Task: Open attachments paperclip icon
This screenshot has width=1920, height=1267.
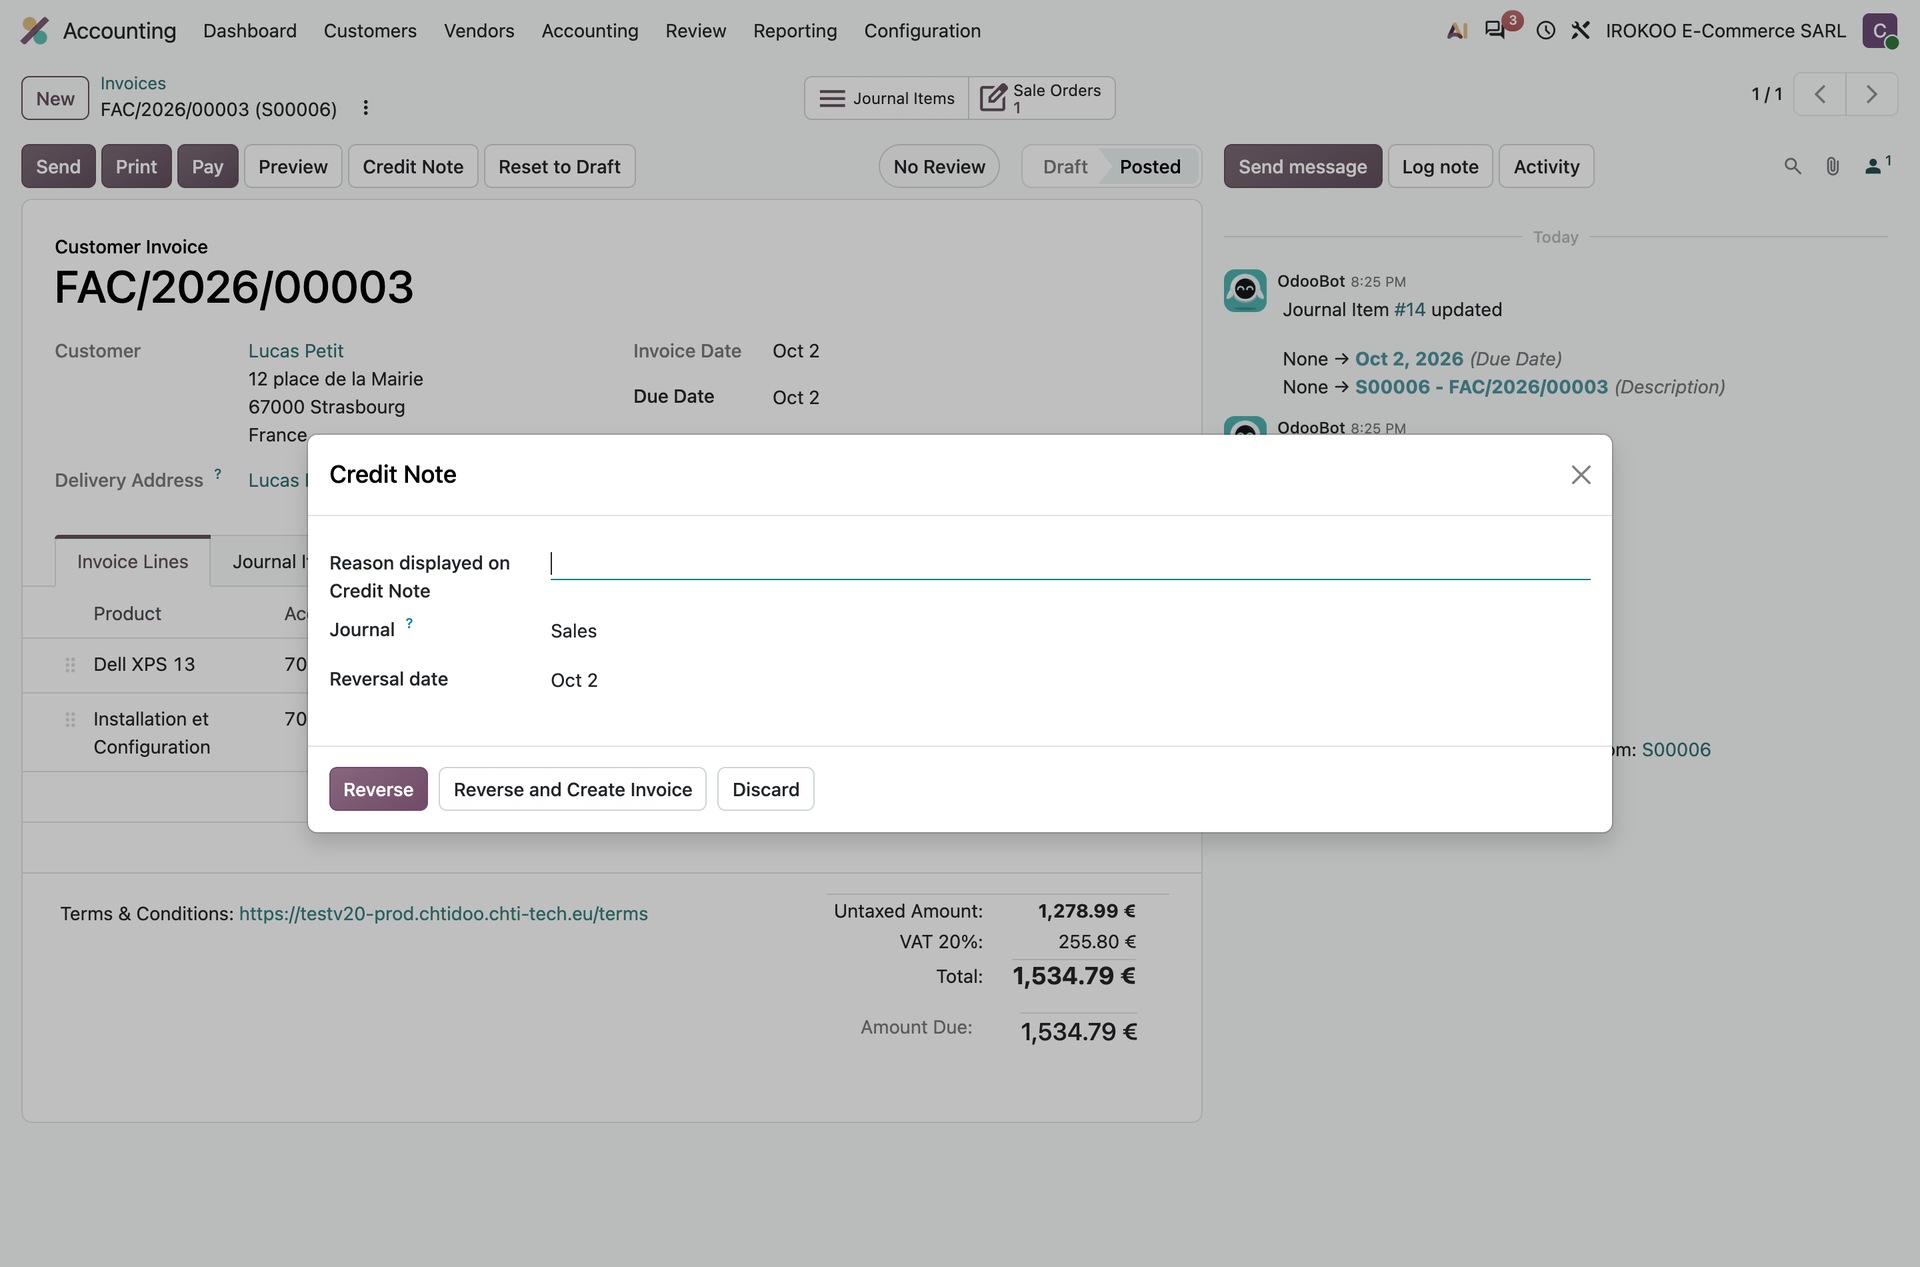Action: click(1832, 166)
